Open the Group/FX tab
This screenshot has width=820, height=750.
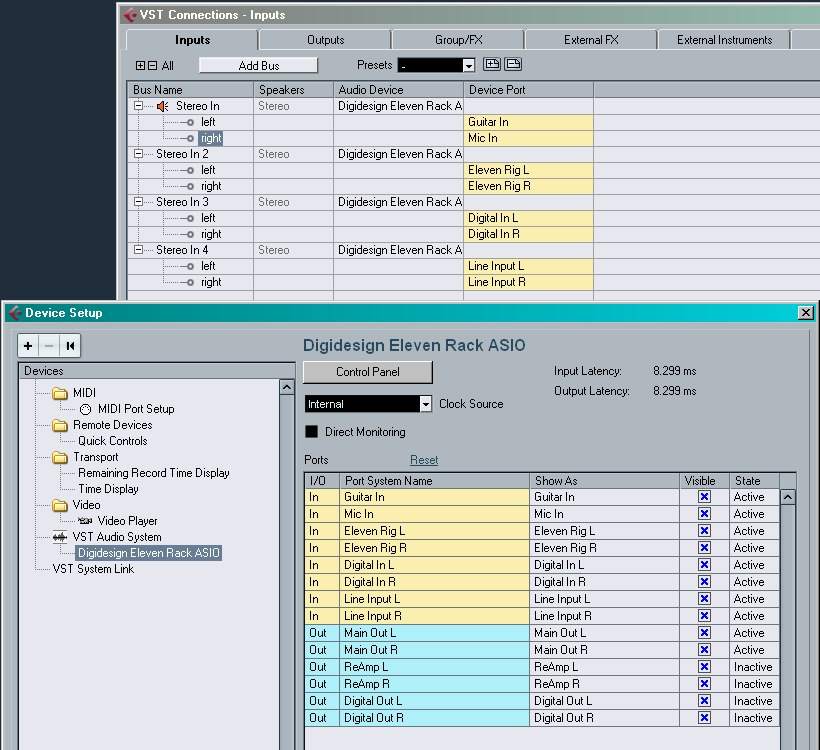(x=458, y=40)
